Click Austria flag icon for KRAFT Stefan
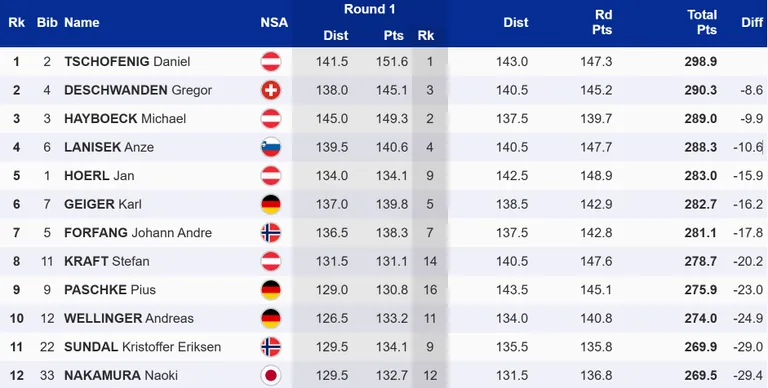Screen dimensions: 768x388 tap(270, 261)
